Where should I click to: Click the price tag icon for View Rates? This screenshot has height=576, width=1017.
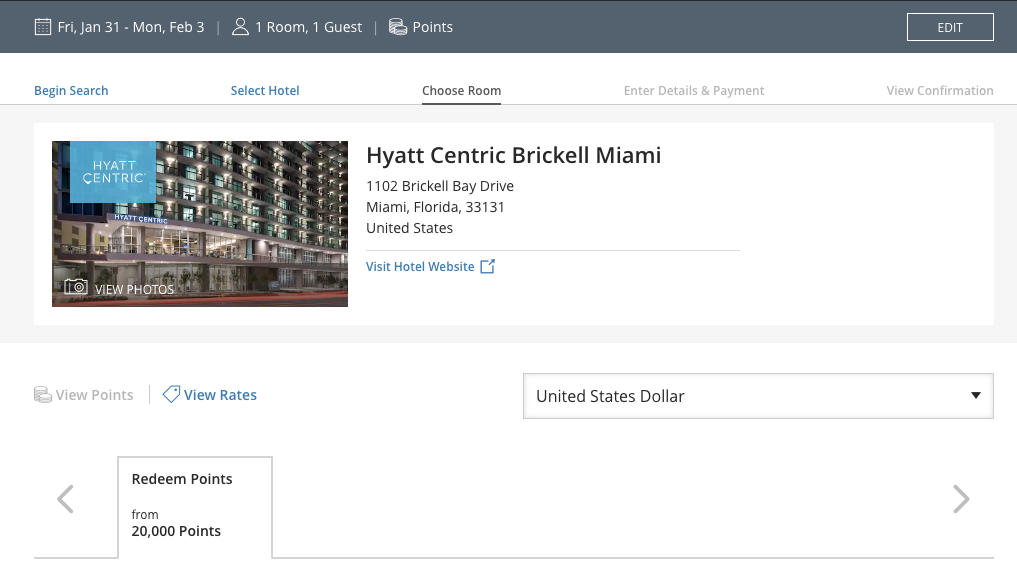point(171,395)
